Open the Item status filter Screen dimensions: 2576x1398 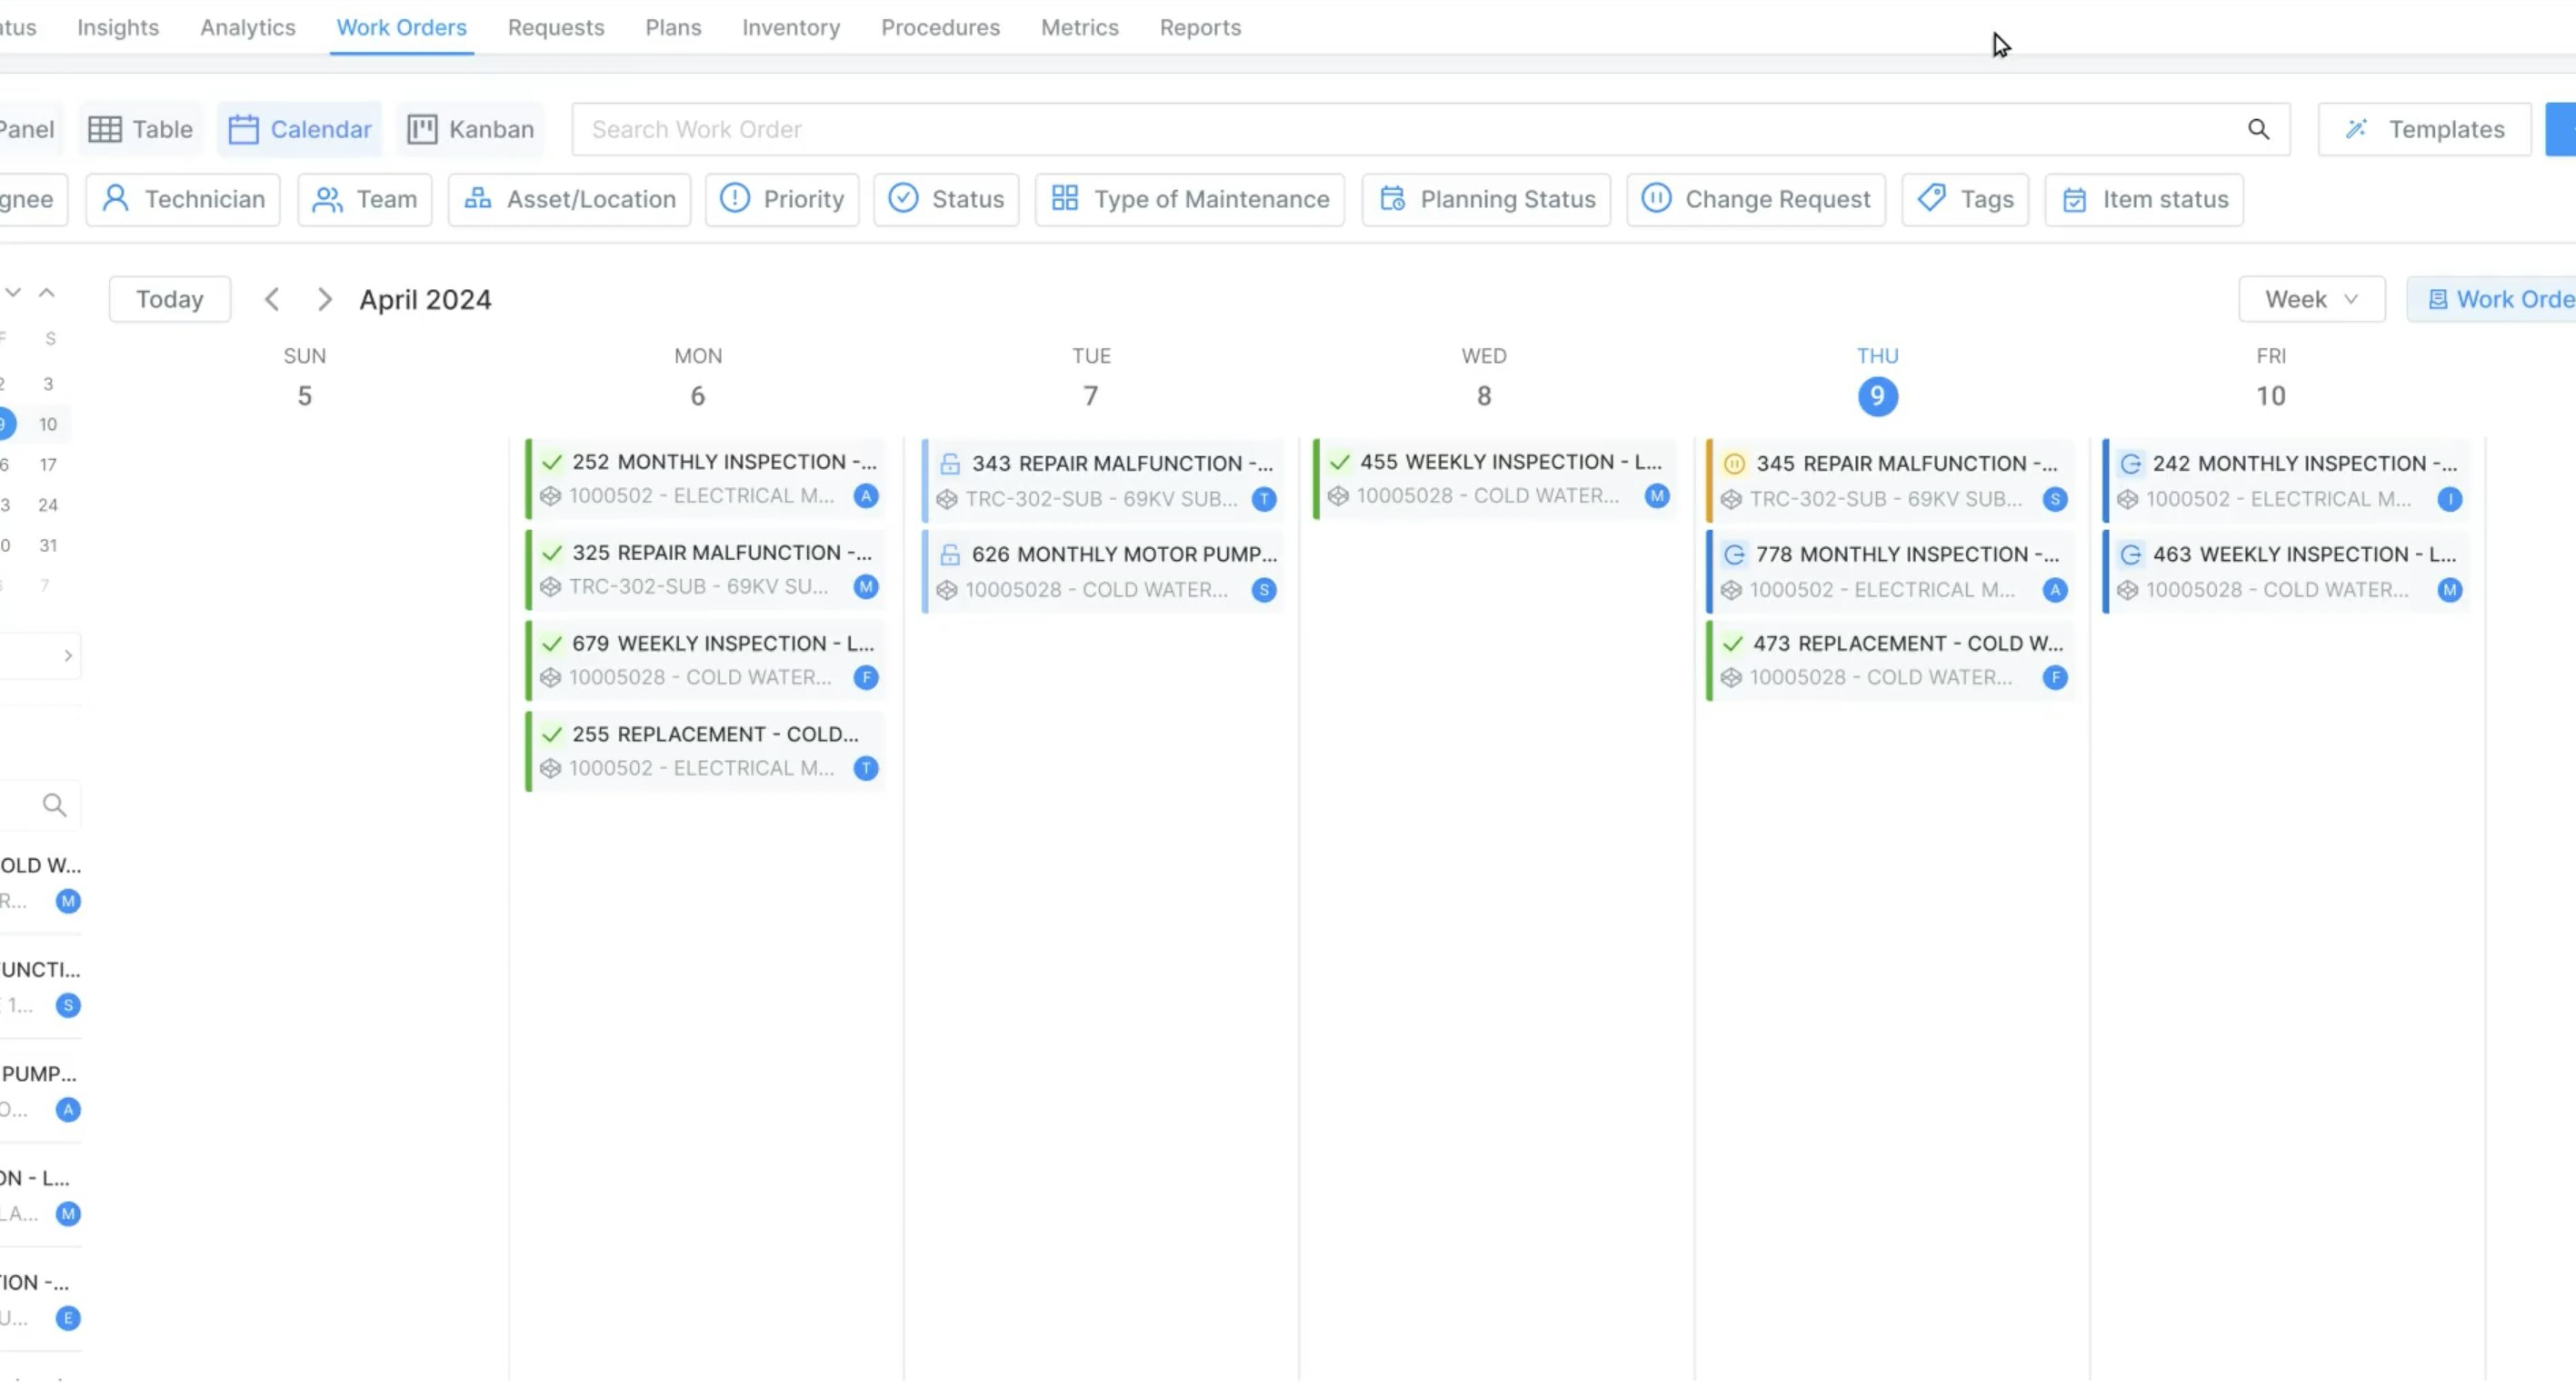2143,199
